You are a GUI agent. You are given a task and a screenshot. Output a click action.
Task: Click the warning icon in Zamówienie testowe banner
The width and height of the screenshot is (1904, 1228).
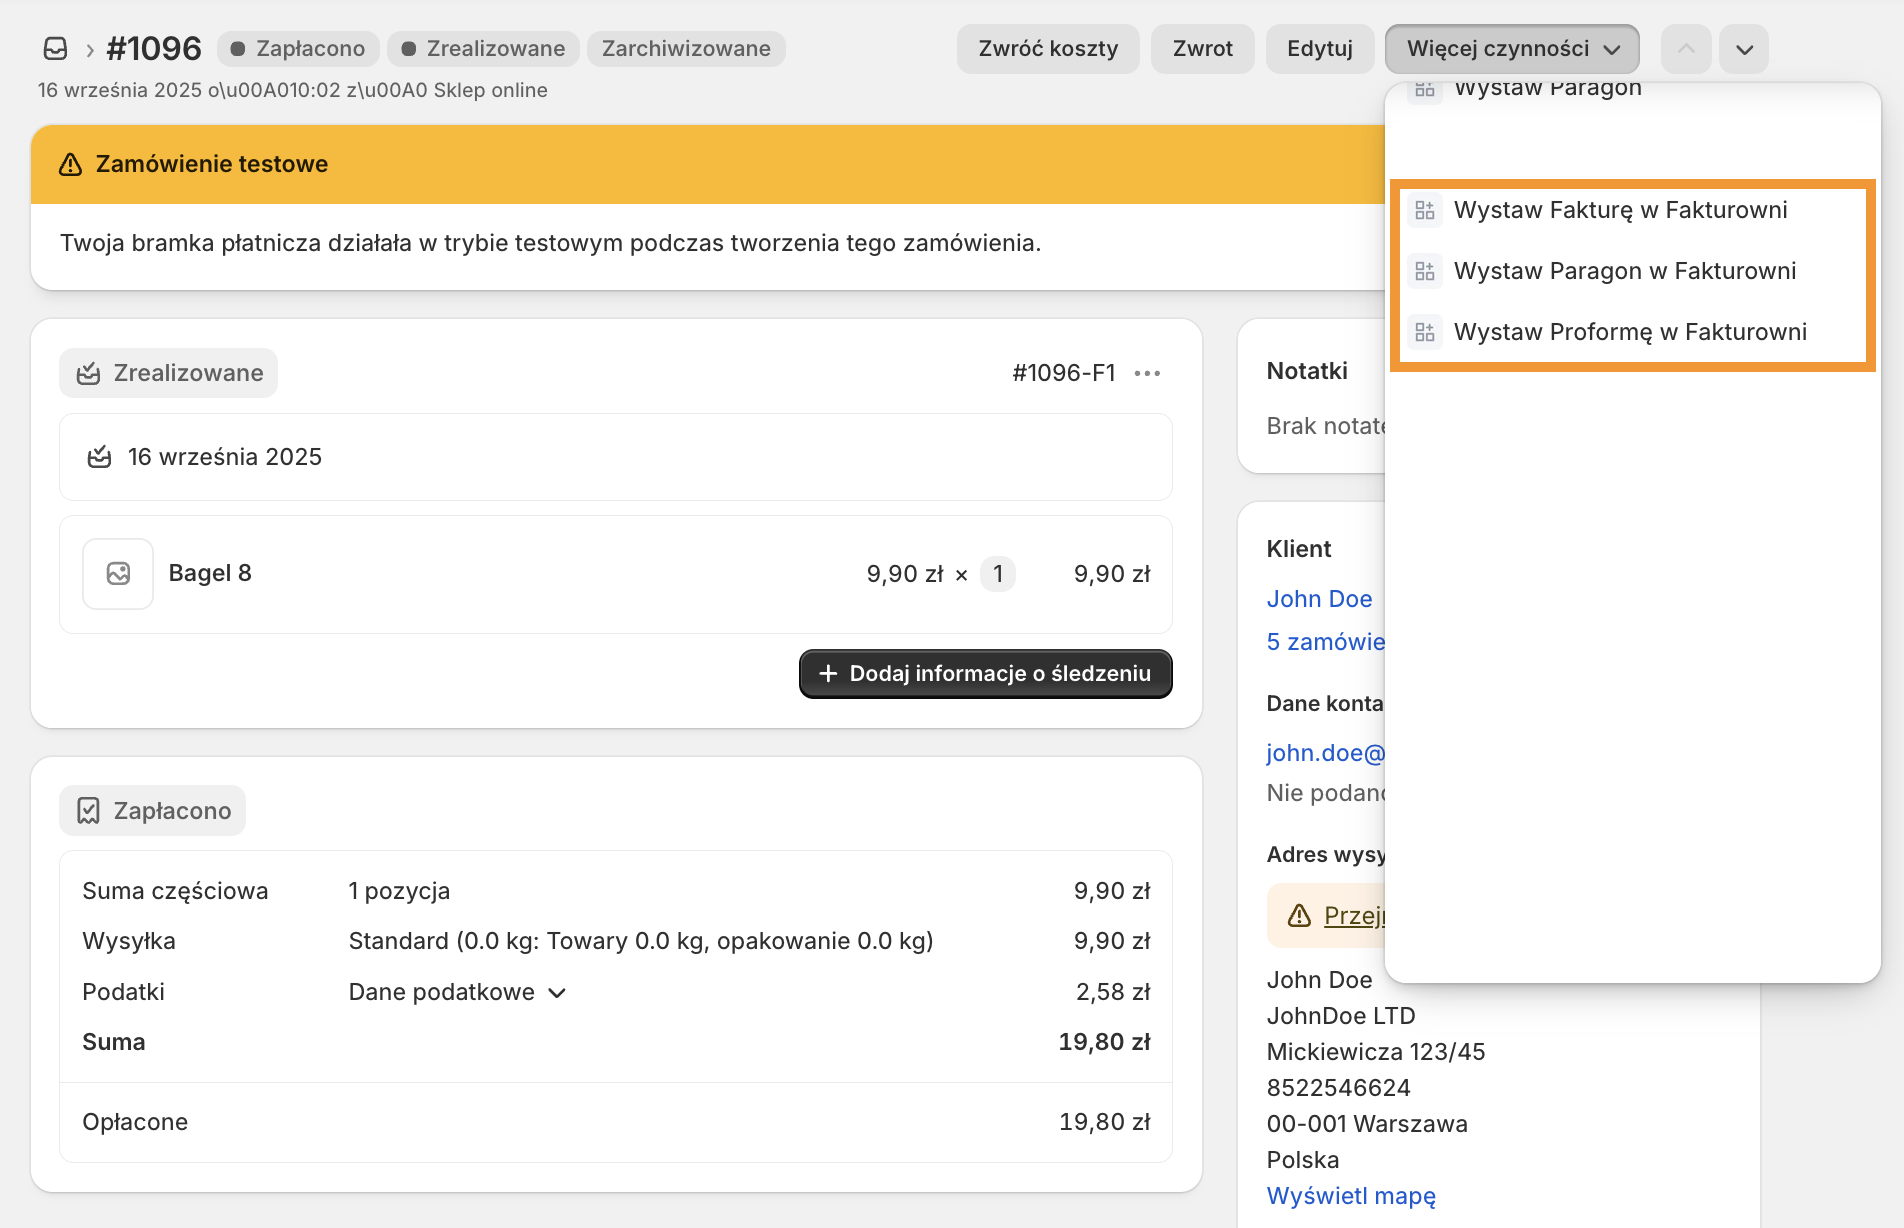coord(70,165)
